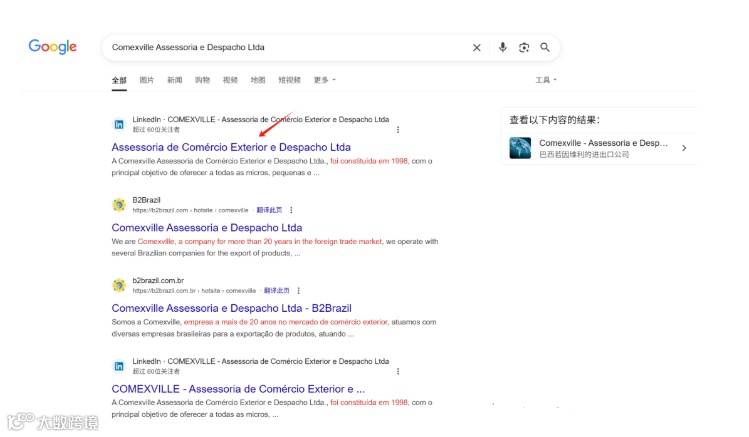Open COMEXVILLE - Assessoria de Comércio Exterior link
Screen dimensions: 749x437
pyautogui.click(x=238, y=389)
